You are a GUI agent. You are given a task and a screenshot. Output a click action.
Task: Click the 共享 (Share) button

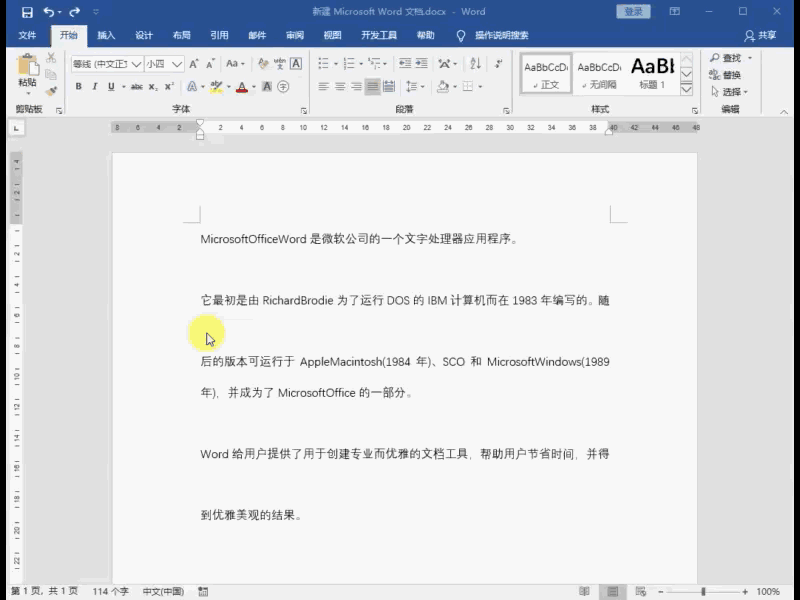coord(760,35)
